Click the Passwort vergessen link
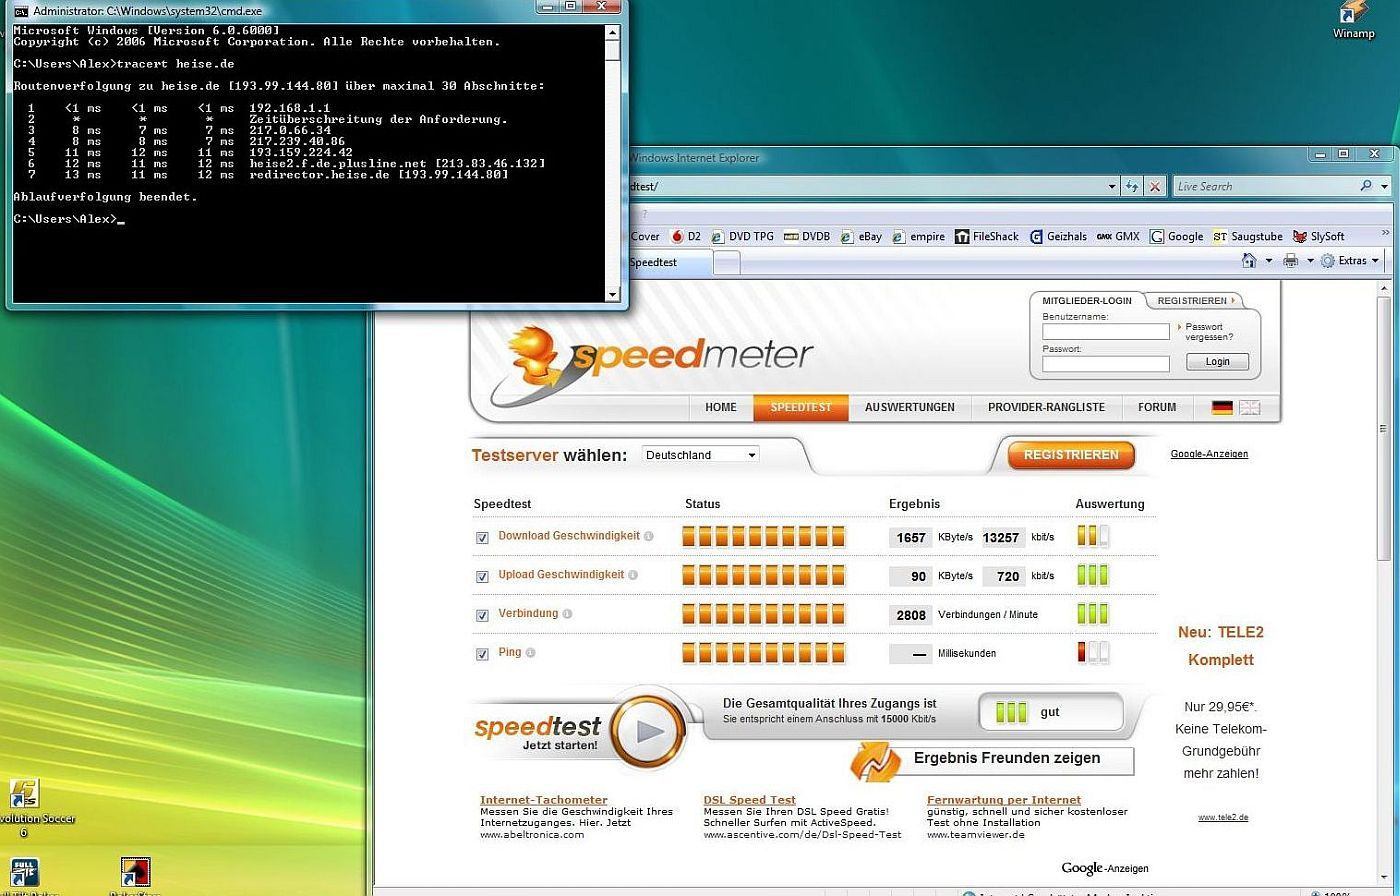This screenshot has height=896, width=1400. pyautogui.click(x=1209, y=332)
